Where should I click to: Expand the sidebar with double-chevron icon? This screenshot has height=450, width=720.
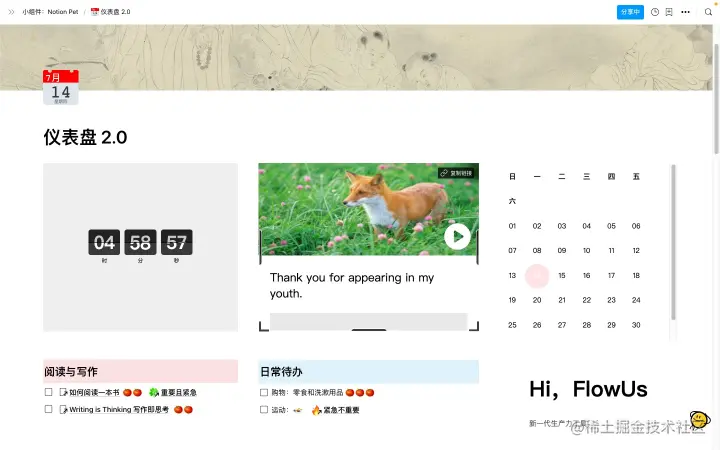point(11,12)
